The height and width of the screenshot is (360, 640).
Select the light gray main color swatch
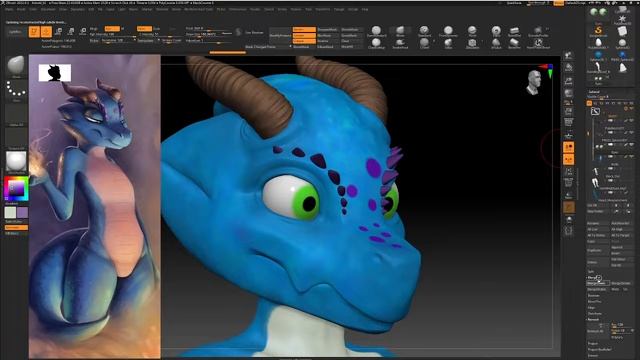tap(10, 212)
